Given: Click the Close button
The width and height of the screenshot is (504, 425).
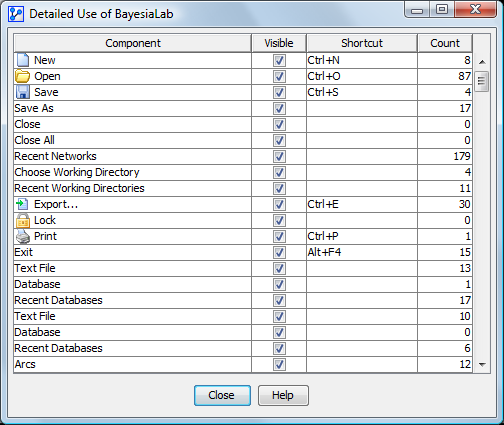Looking at the screenshot, I should 222,395.
